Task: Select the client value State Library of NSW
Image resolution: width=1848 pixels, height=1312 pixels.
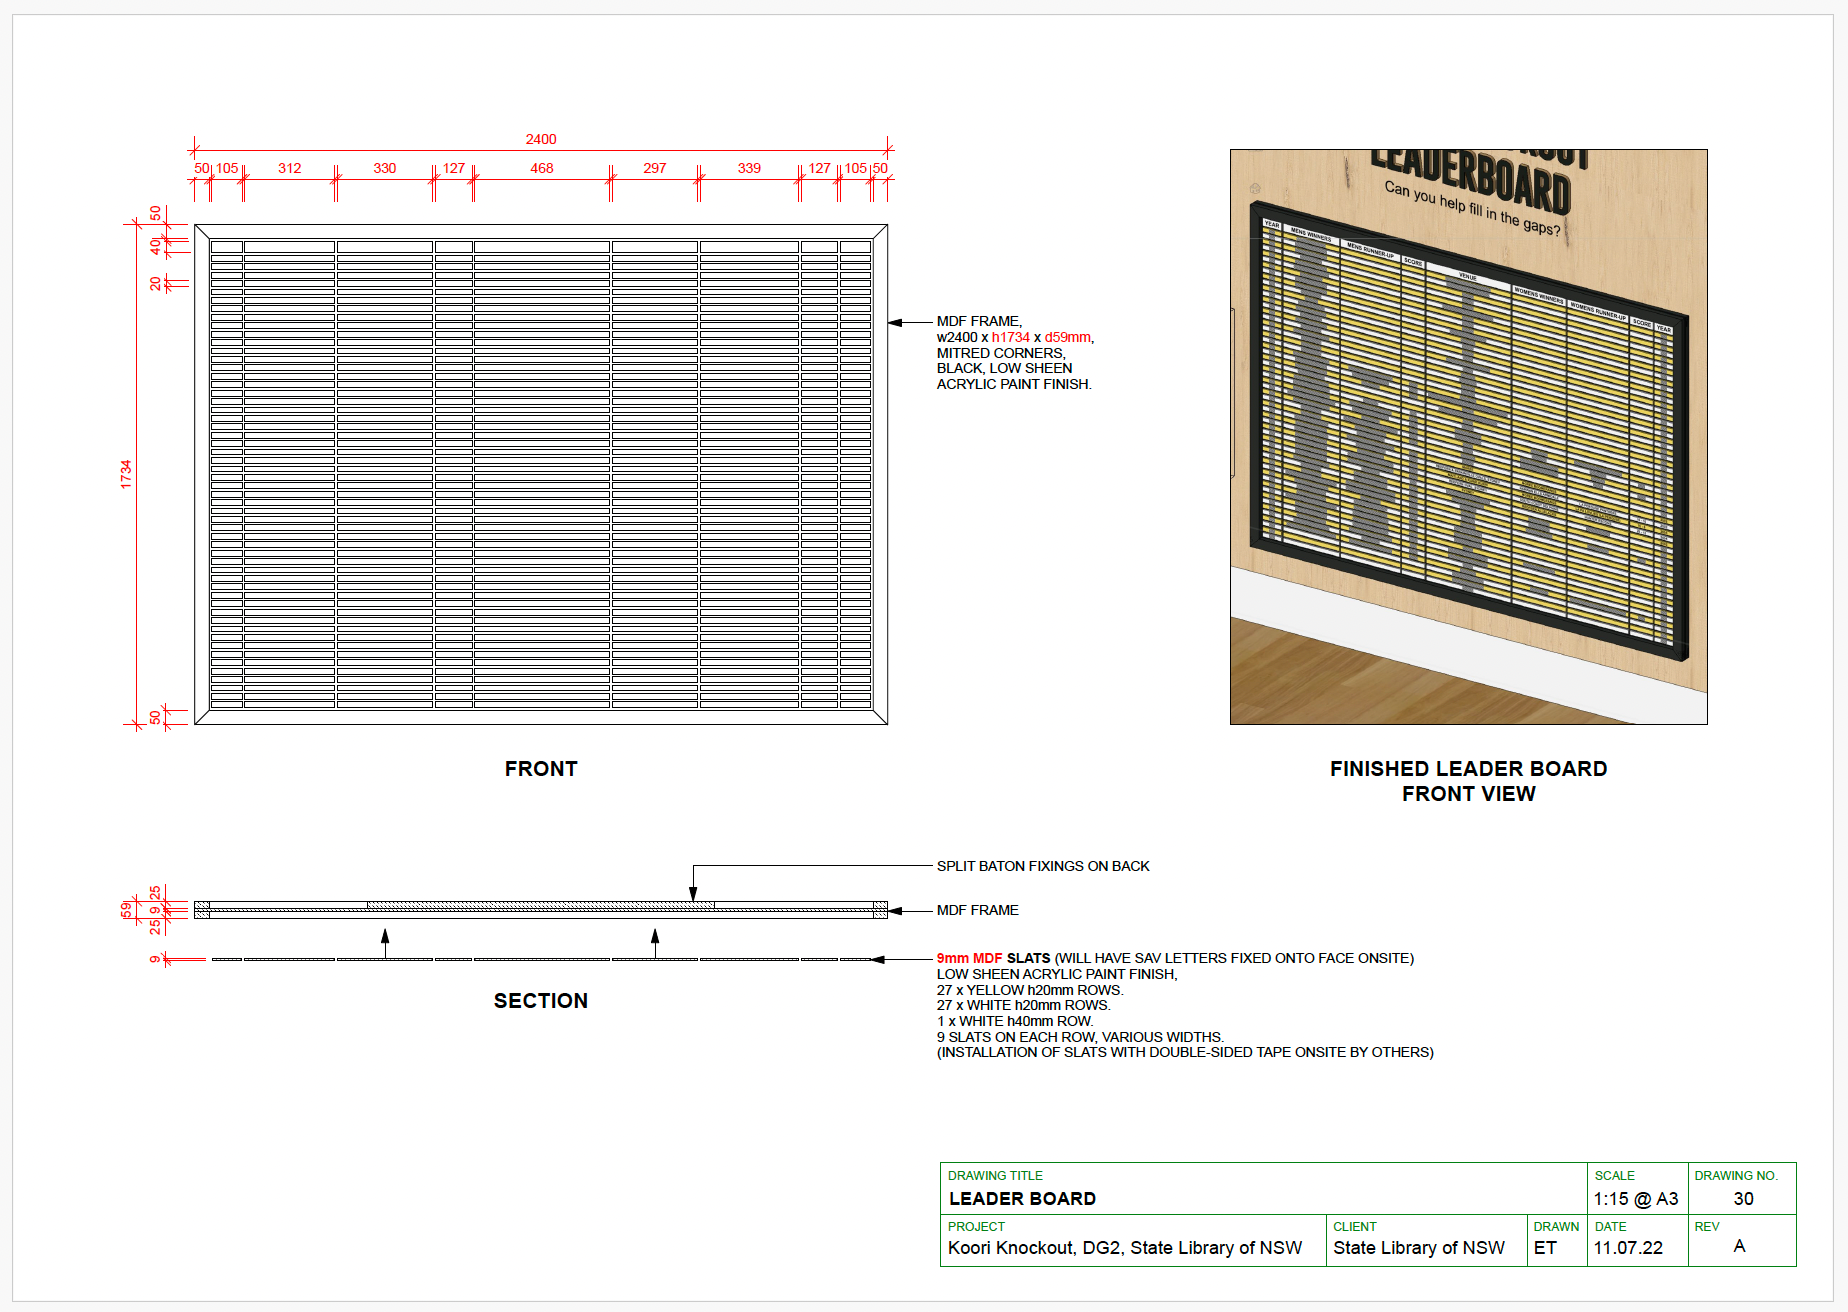Action: (1419, 1248)
